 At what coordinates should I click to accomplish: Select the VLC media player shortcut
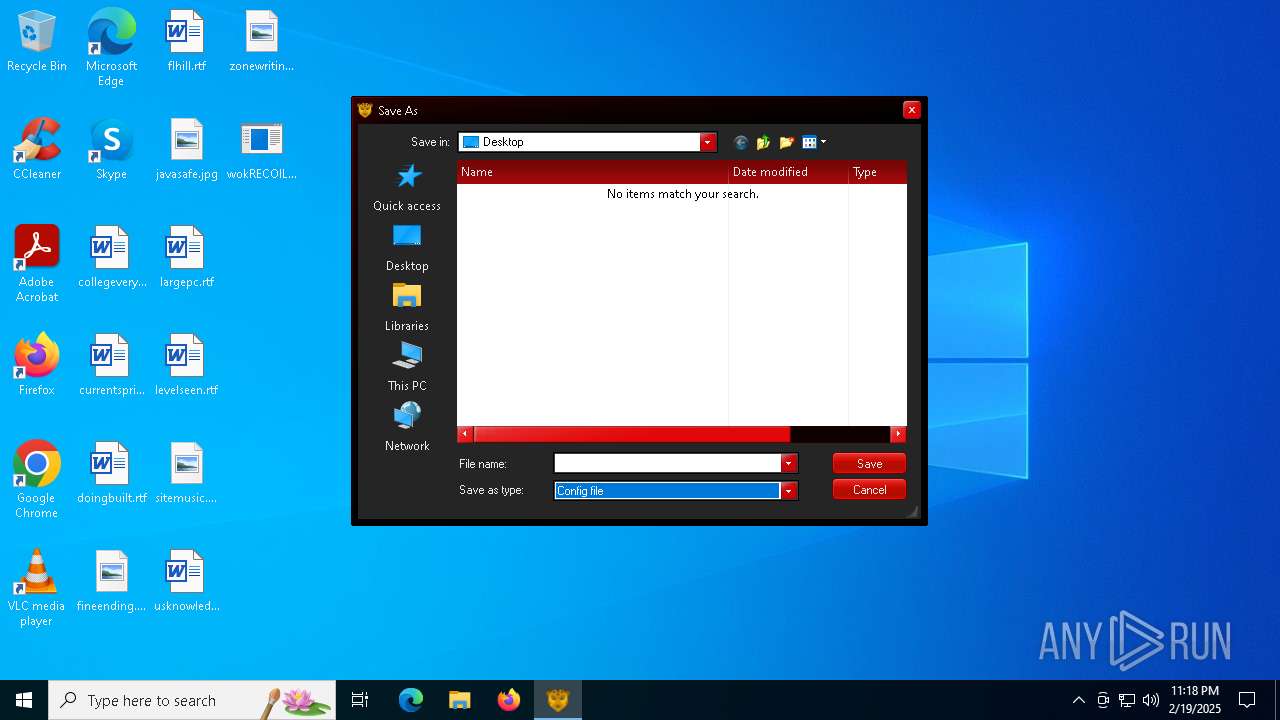pyautogui.click(x=37, y=588)
